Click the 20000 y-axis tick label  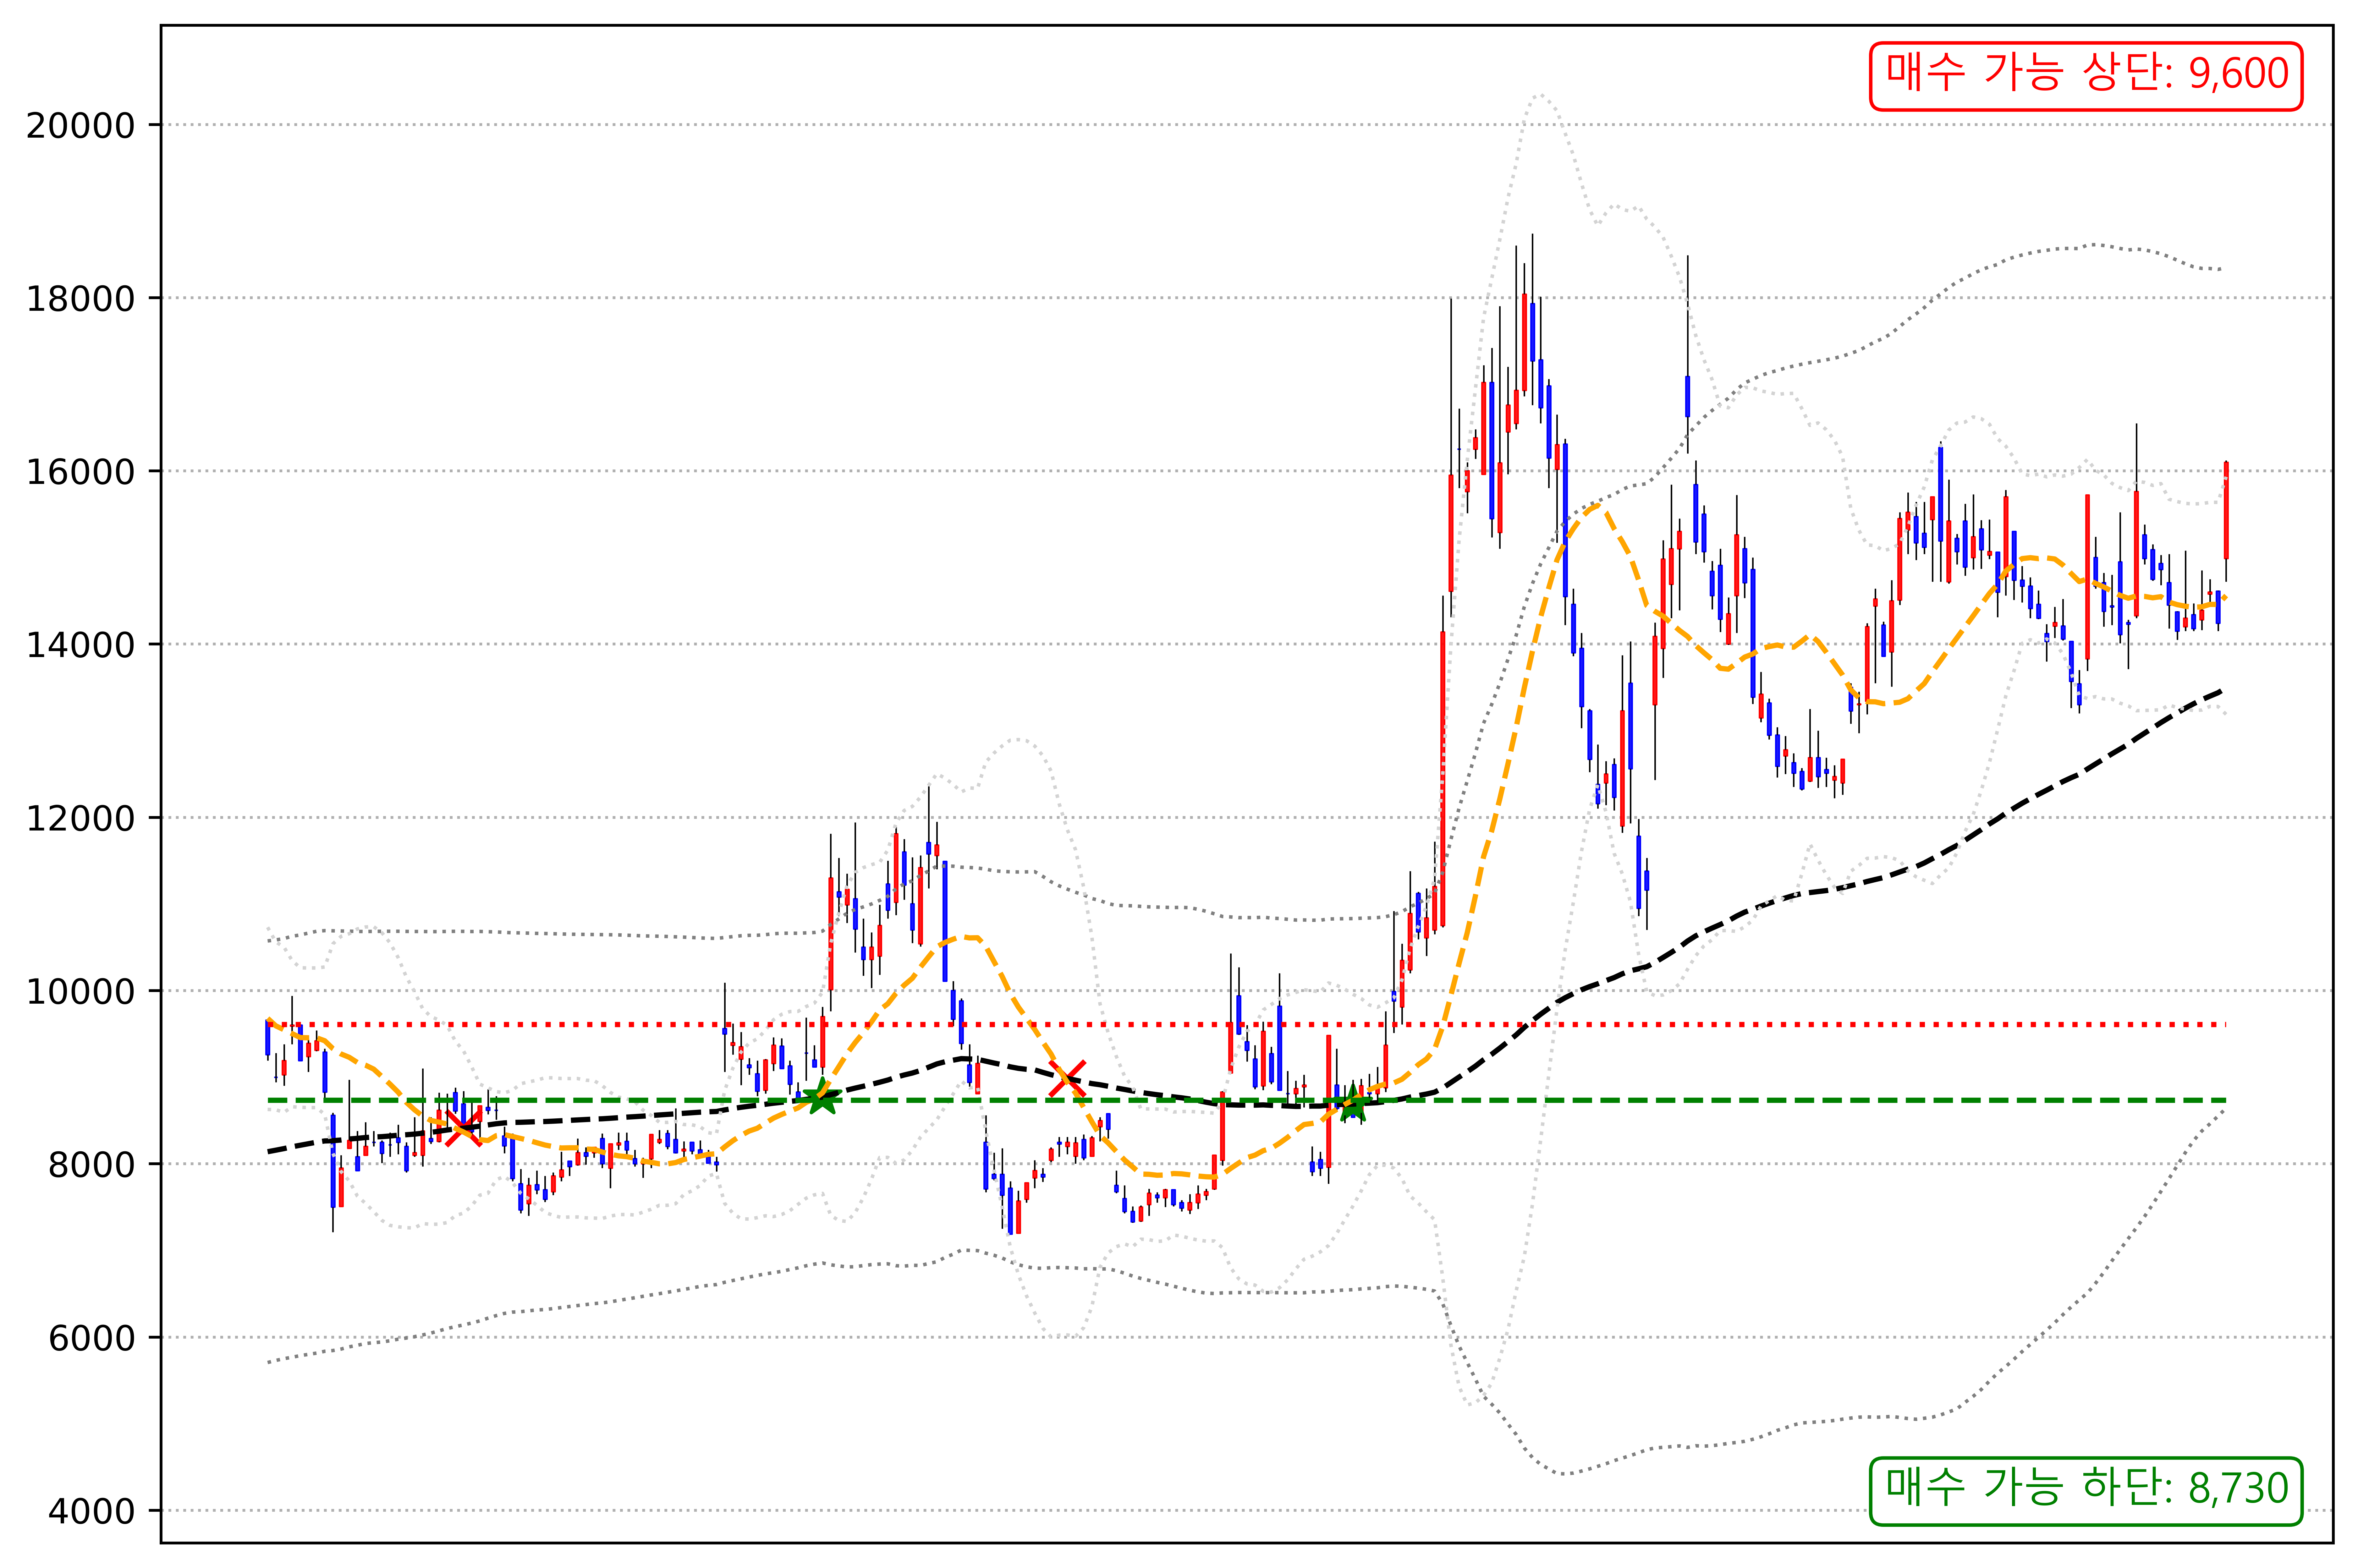pyautogui.click(x=80, y=126)
